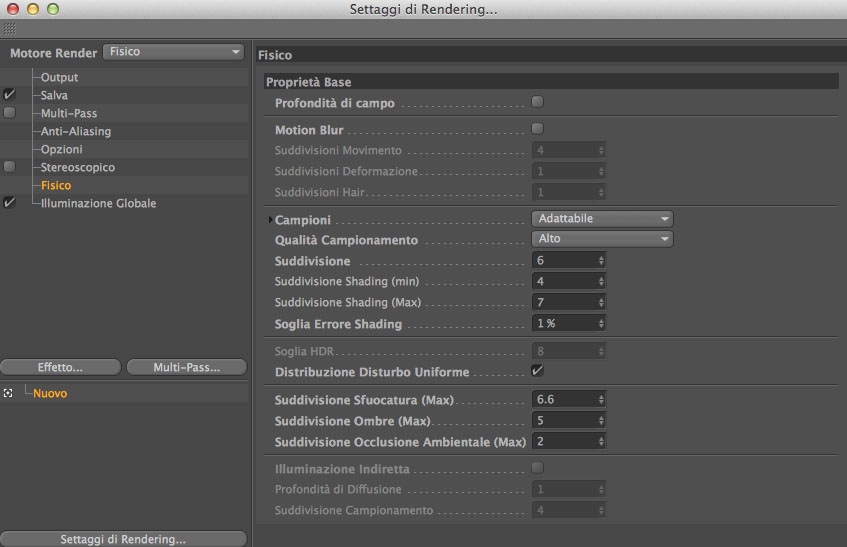This screenshot has height=547, width=847.
Task: Expand the Campioni disclosure triangle
Action: [270, 220]
